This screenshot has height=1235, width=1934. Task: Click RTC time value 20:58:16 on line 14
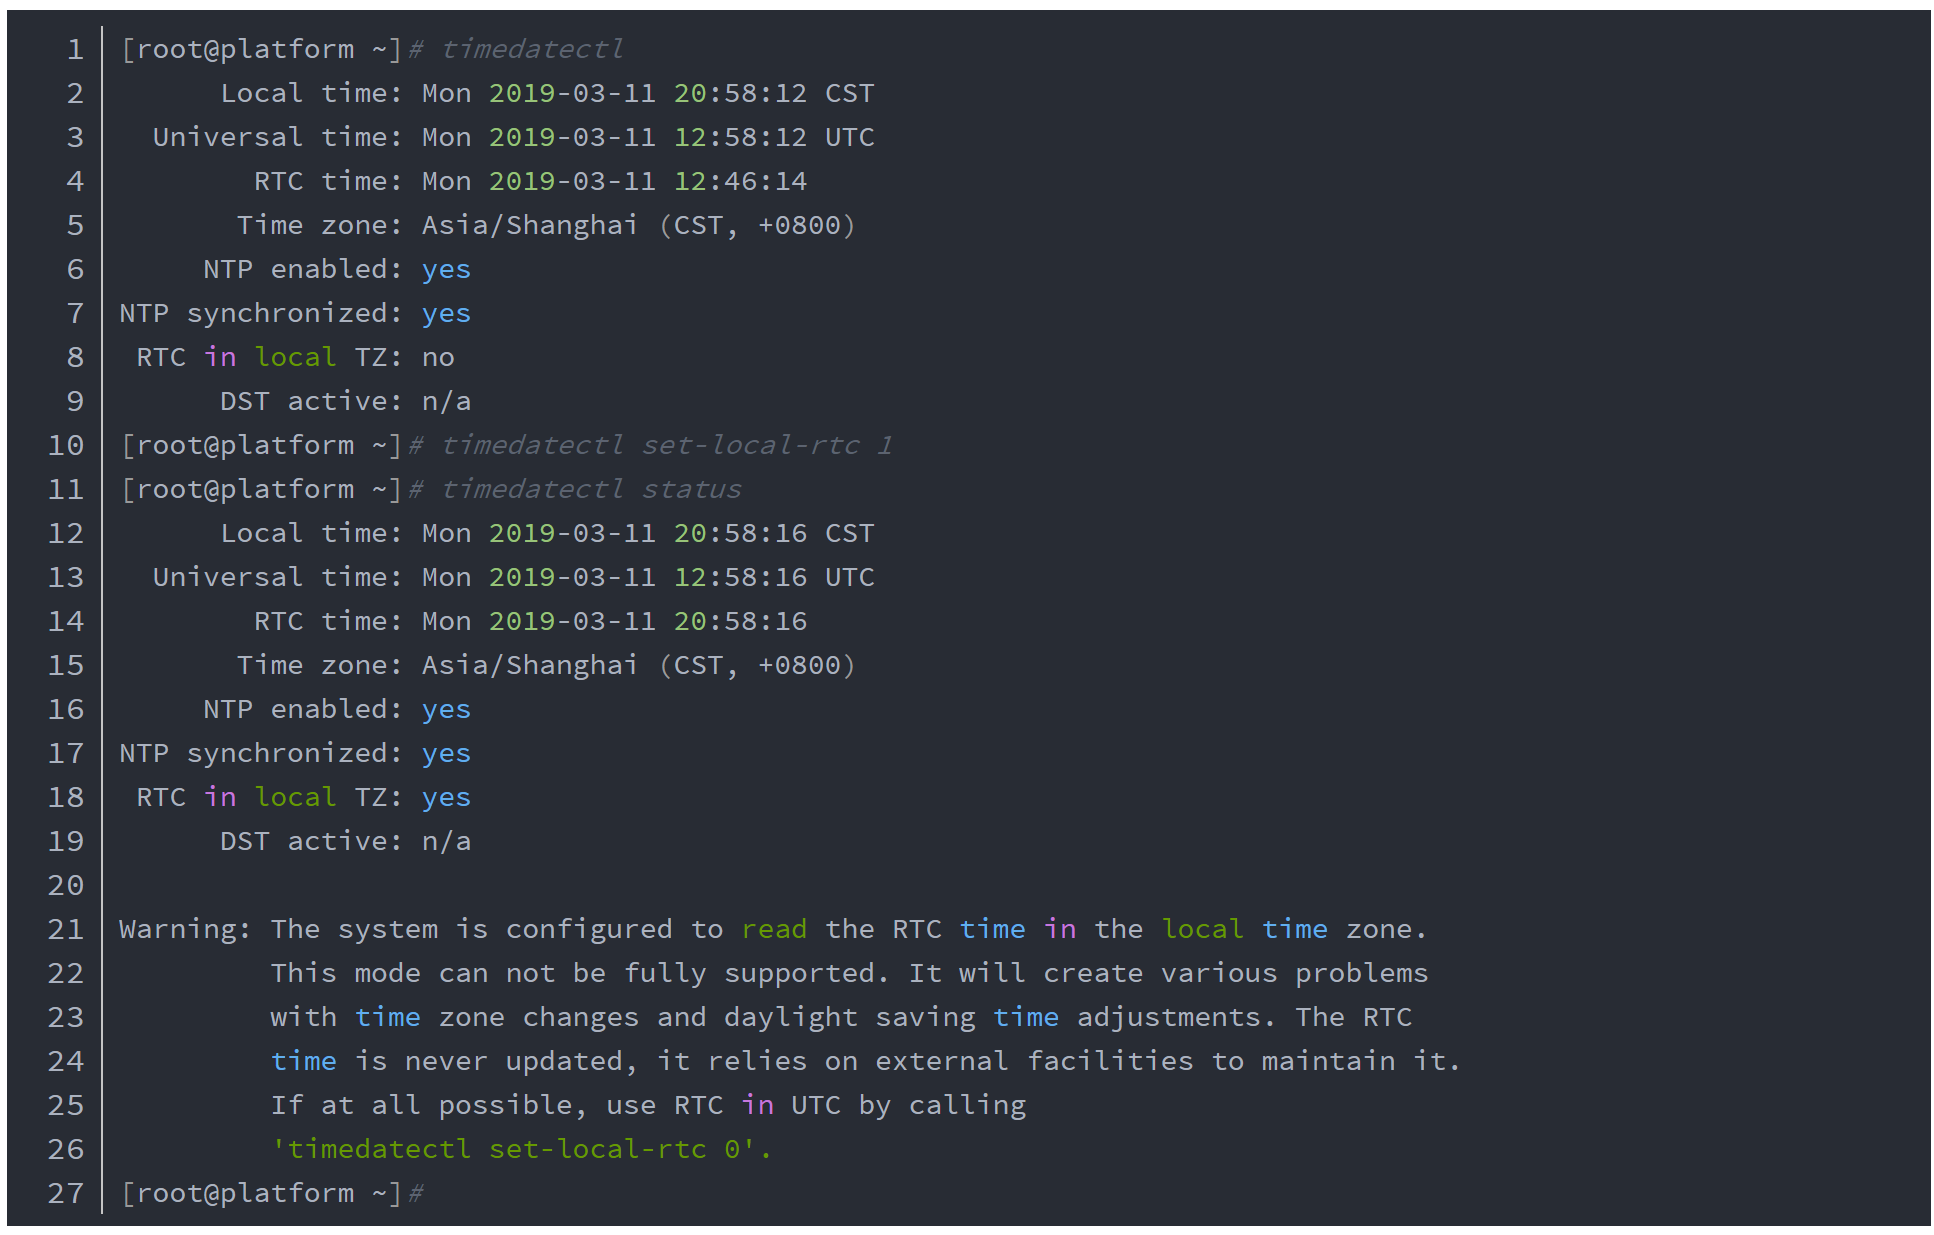coord(740,621)
